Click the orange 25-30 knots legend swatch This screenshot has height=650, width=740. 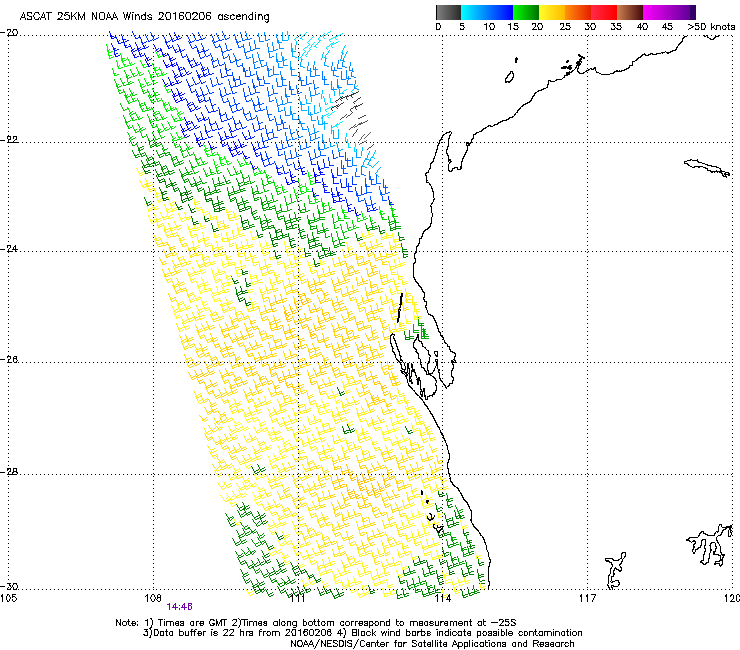(578, 12)
